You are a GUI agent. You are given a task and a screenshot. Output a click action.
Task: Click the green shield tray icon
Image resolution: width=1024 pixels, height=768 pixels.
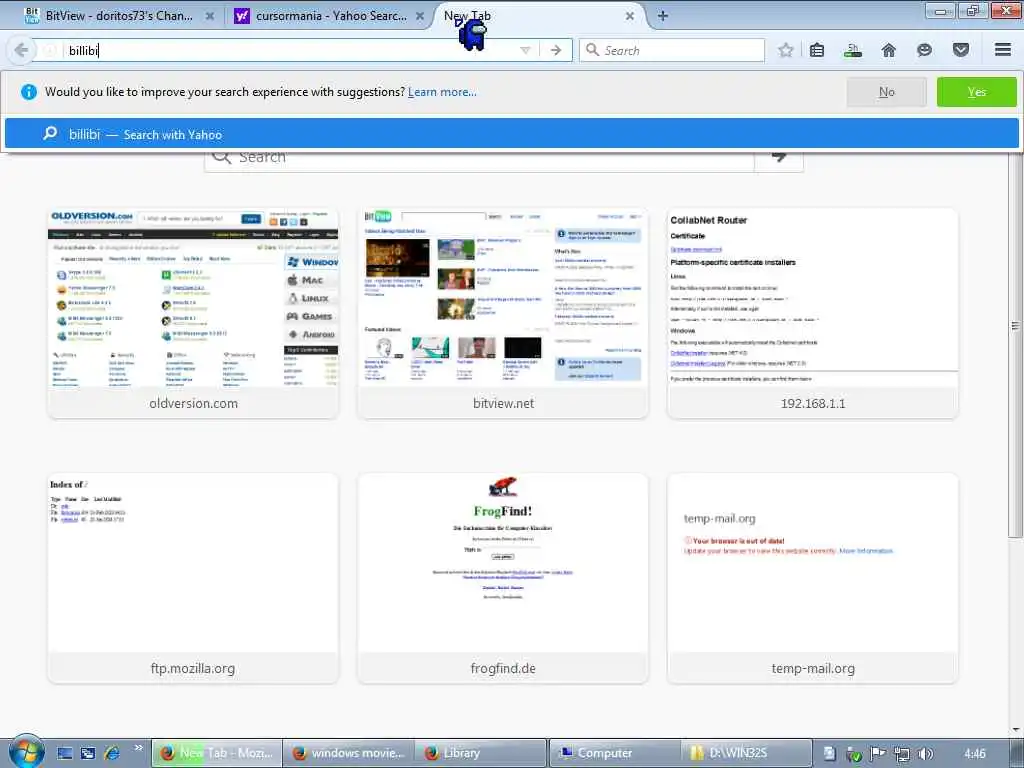tap(853, 754)
